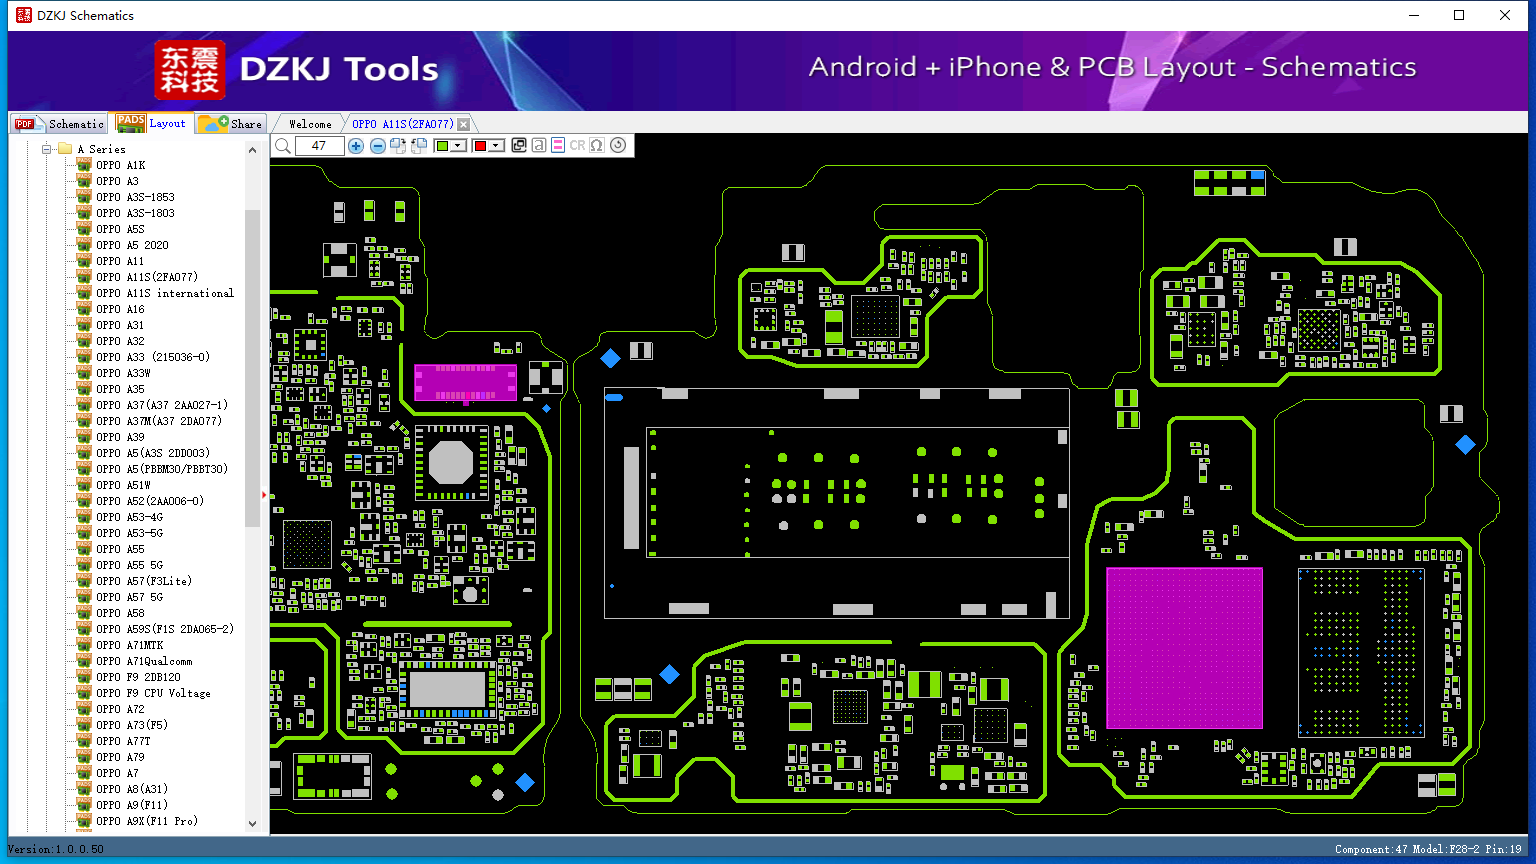This screenshot has height=864, width=1536.
Task: Open OPPO F9 CPU Voltage entry
Action: [x=153, y=693]
